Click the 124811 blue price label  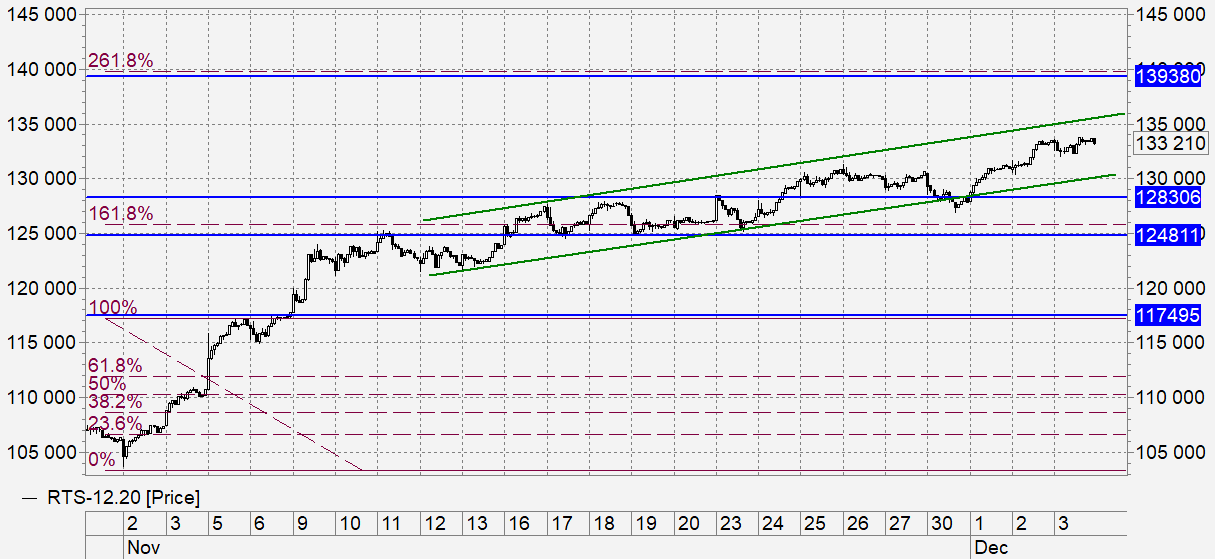click(x=1168, y=235)
